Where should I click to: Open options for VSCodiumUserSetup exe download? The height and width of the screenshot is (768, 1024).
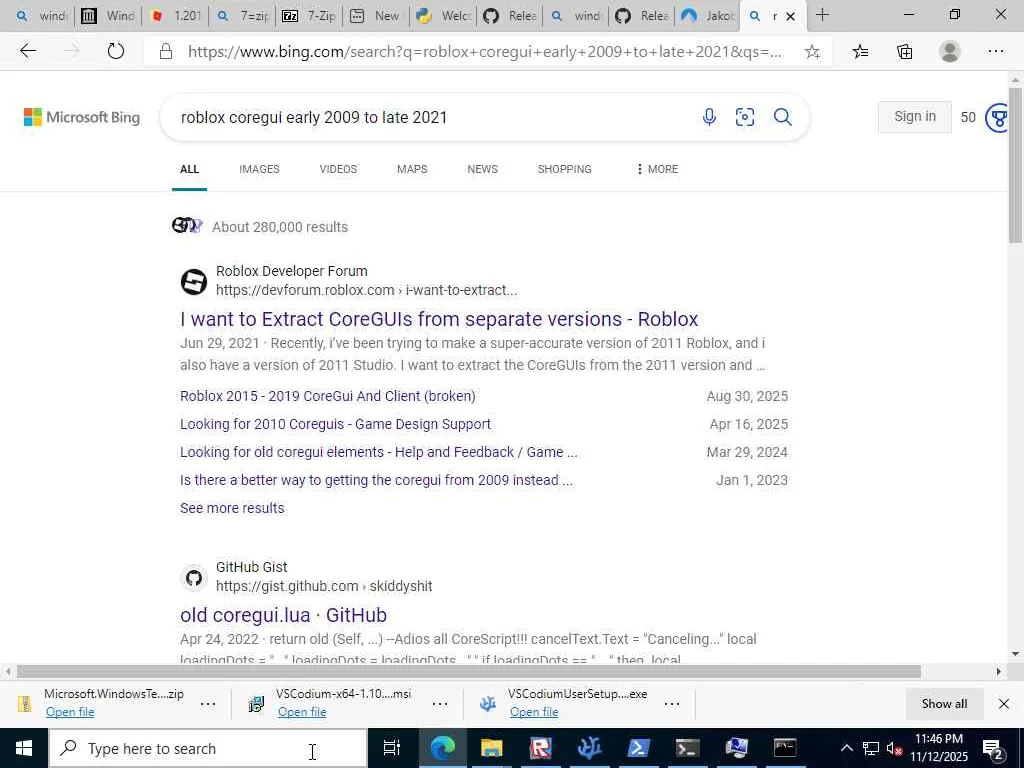coord(671,704)
